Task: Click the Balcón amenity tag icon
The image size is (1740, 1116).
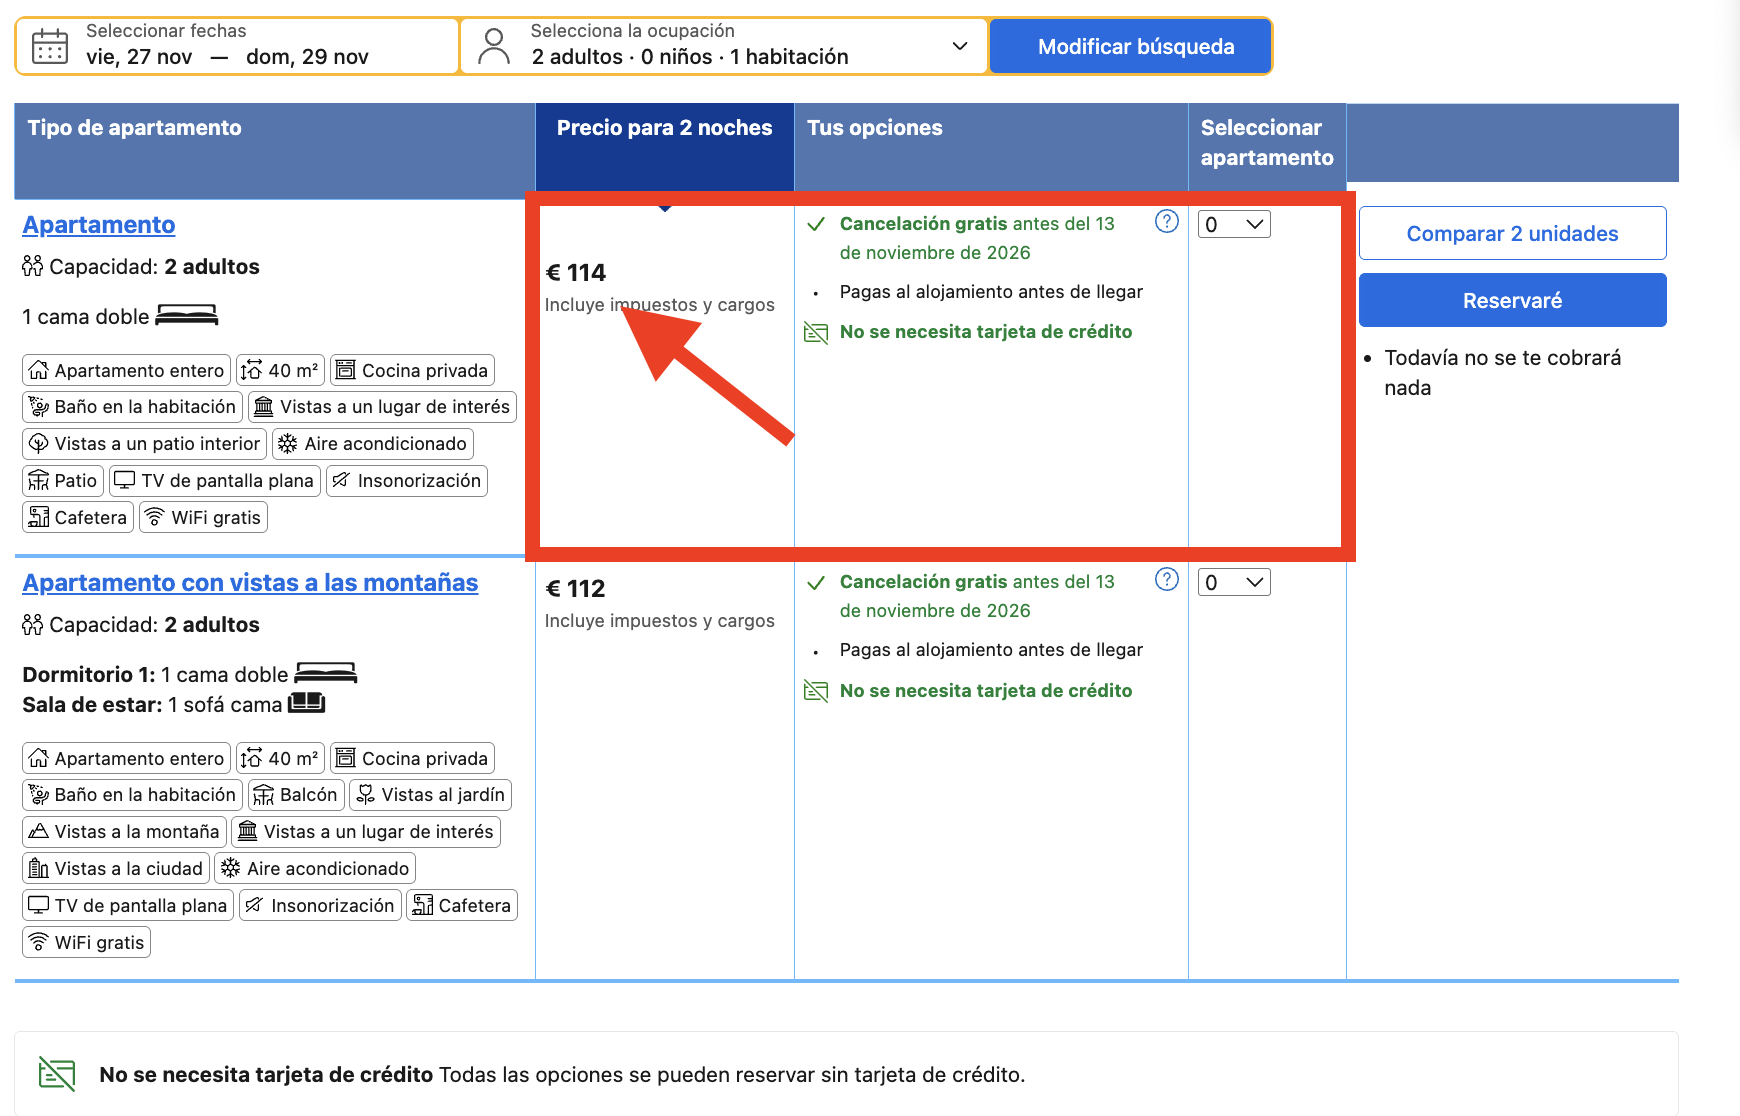Action: tap(264, 795)
